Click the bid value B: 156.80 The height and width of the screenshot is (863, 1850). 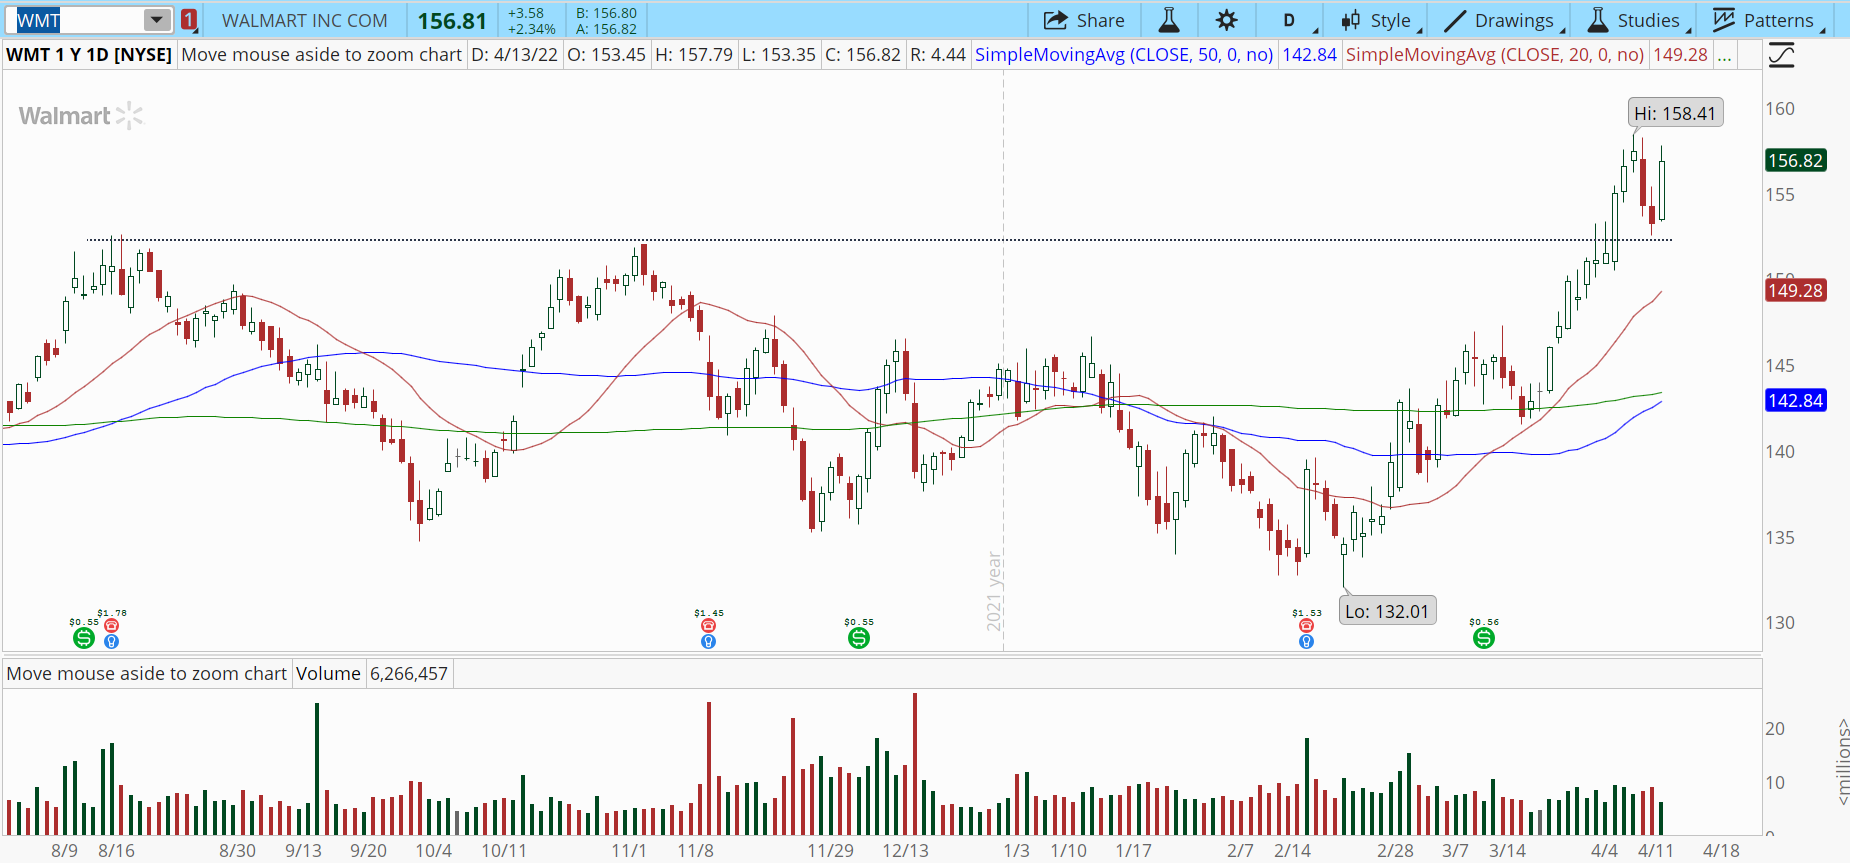tap(606, 13)
